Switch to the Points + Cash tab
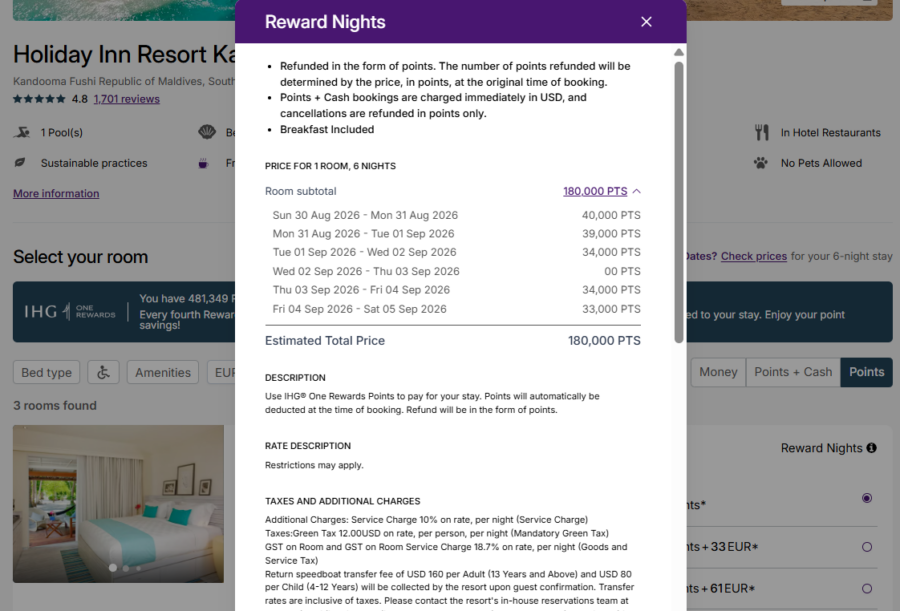Screen dimensions: 900x611 793,372
